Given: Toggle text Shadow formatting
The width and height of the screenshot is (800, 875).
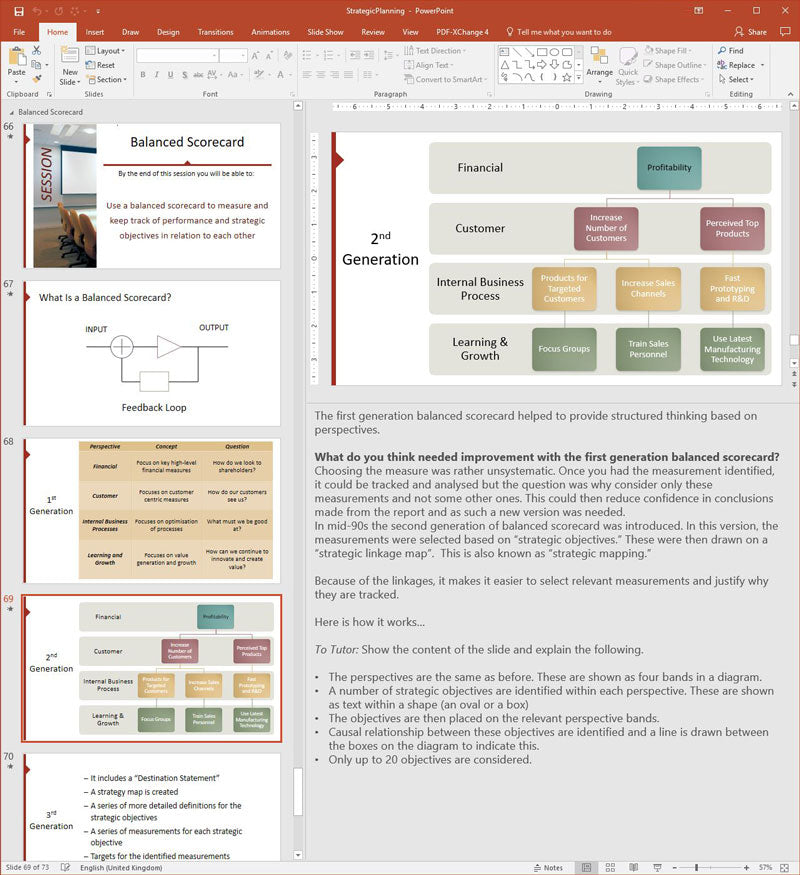Looking at the screenshot, I should coord(184,75).
